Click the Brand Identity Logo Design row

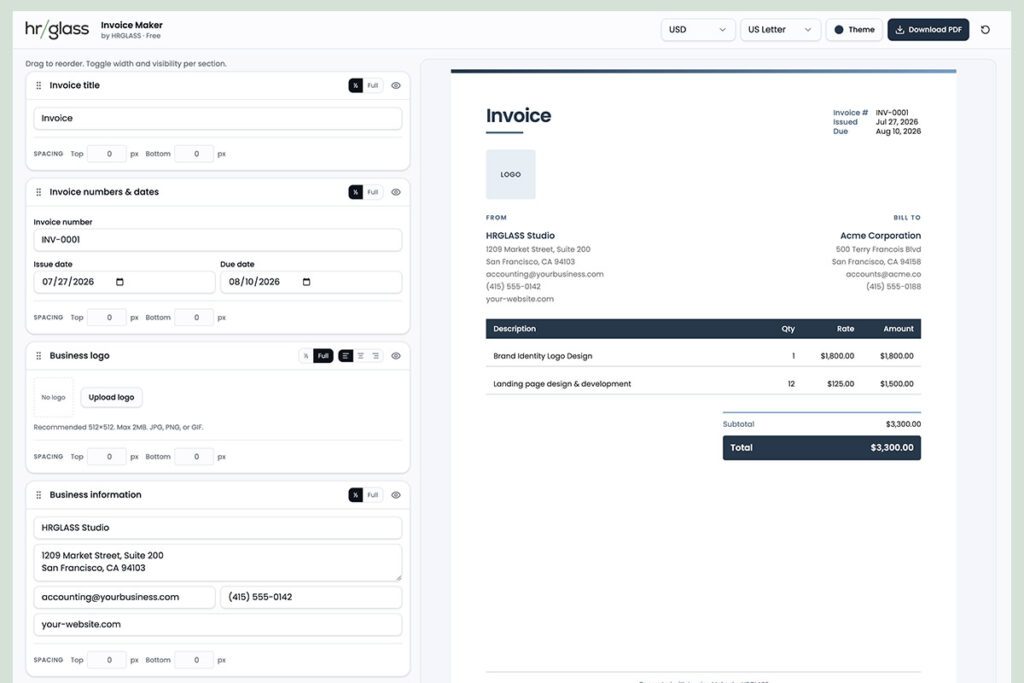pos(703,356)
